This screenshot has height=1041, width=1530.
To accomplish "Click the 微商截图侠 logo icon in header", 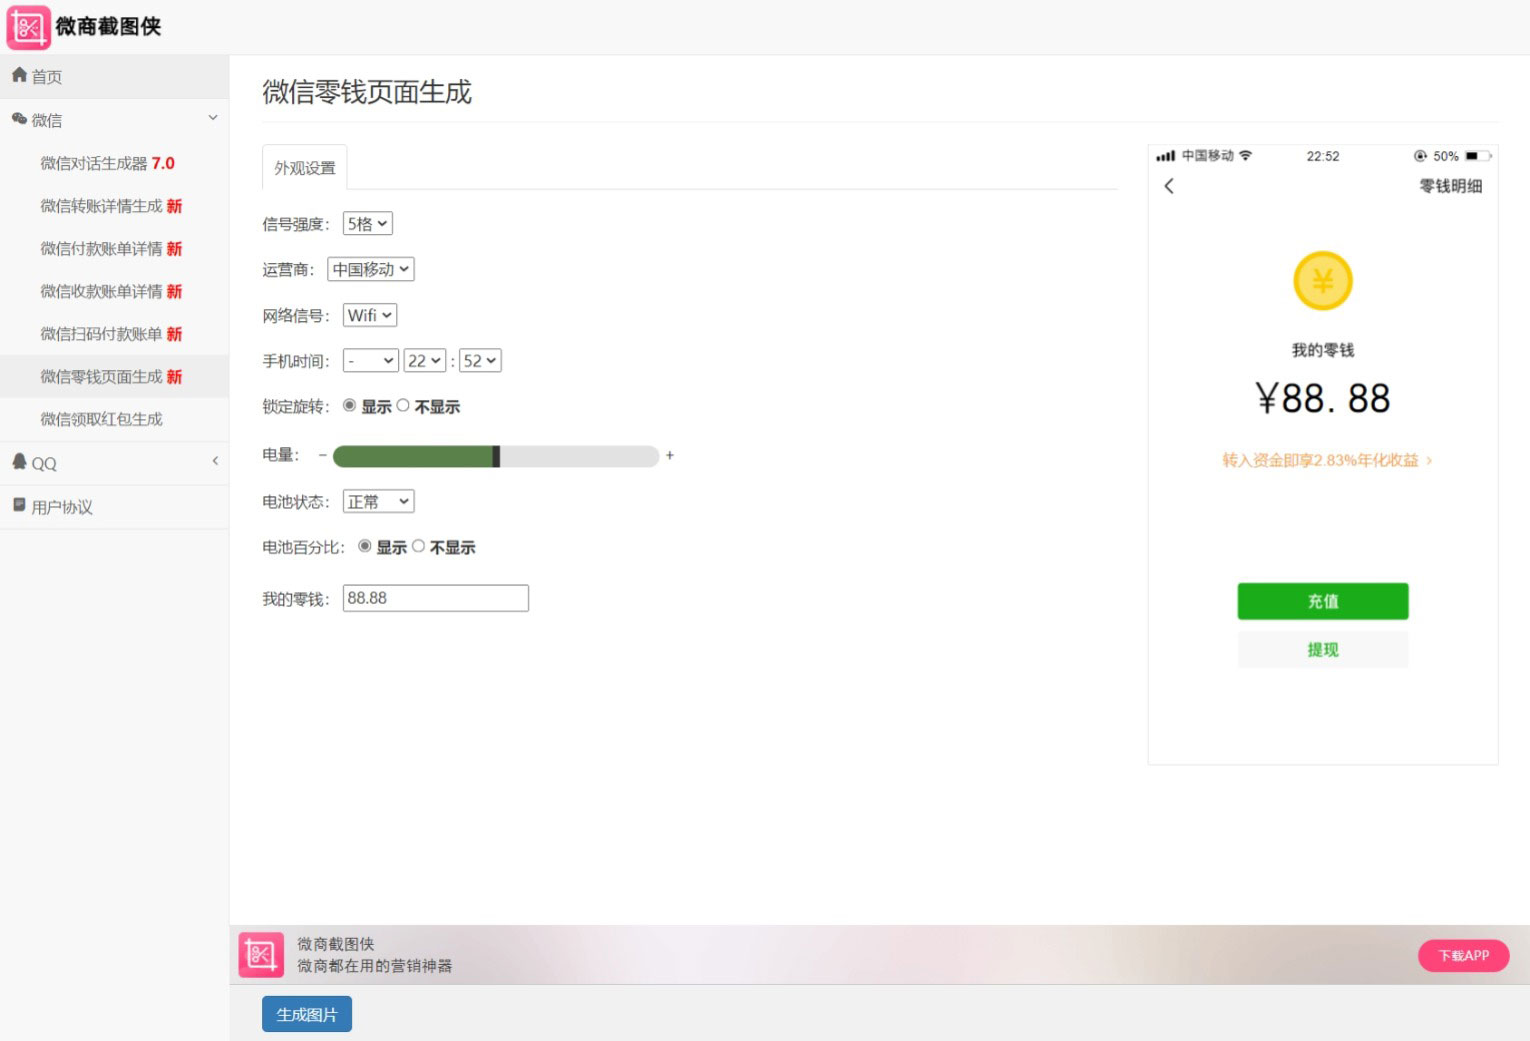I will click(x=28, y=27).
